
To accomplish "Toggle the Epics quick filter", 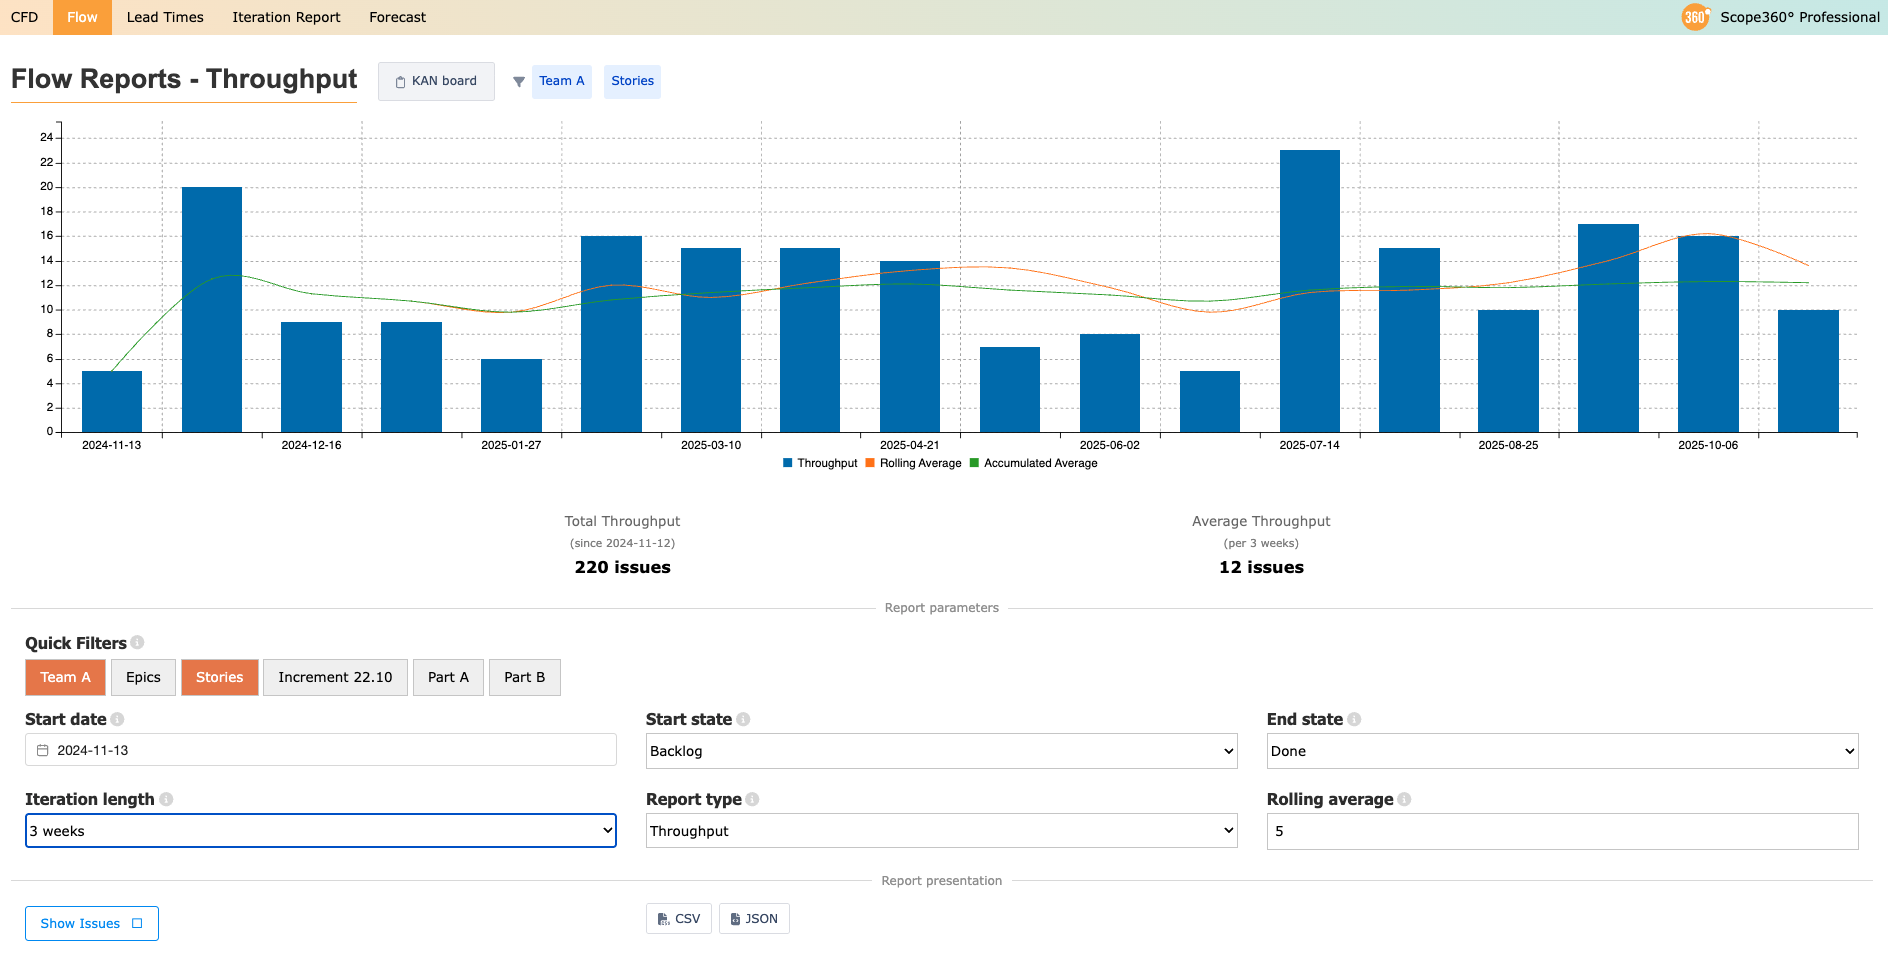I will (143, 677).
